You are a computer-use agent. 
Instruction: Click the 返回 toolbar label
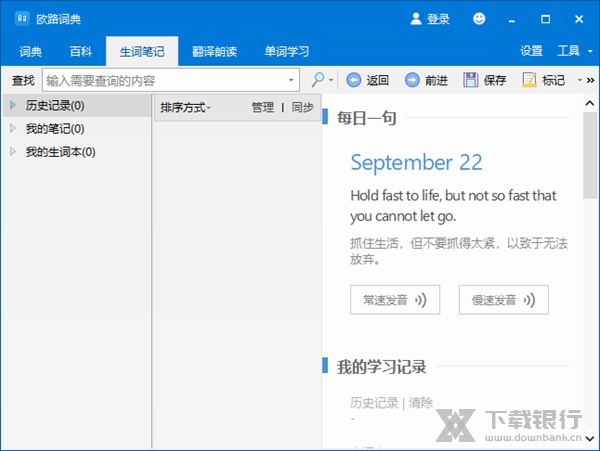coord(378,80)
